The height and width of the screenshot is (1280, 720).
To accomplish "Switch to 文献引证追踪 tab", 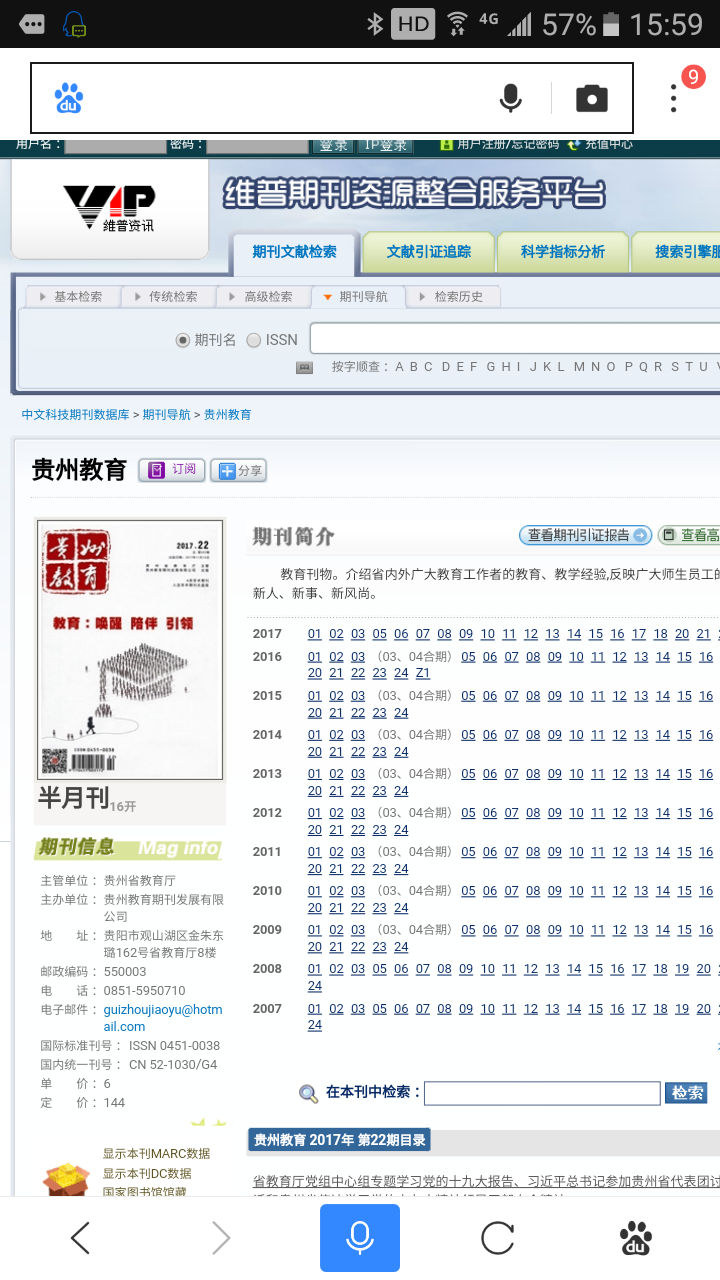I will pyautogui.click(x=428, y=252).
